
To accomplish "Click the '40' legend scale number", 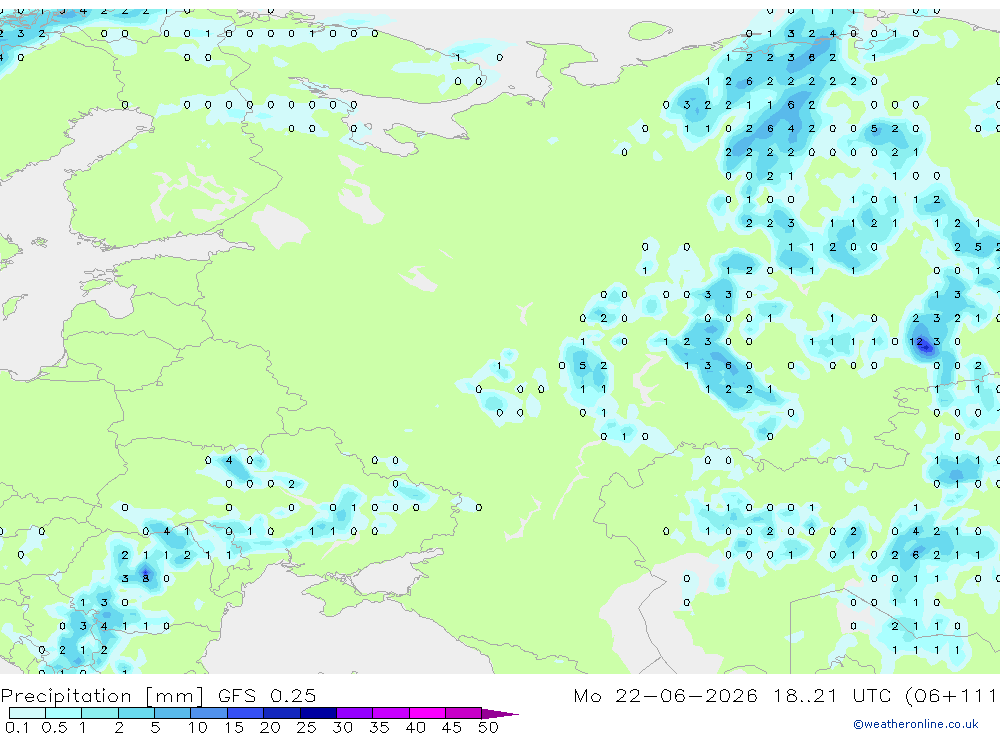I will click(415, 727).
